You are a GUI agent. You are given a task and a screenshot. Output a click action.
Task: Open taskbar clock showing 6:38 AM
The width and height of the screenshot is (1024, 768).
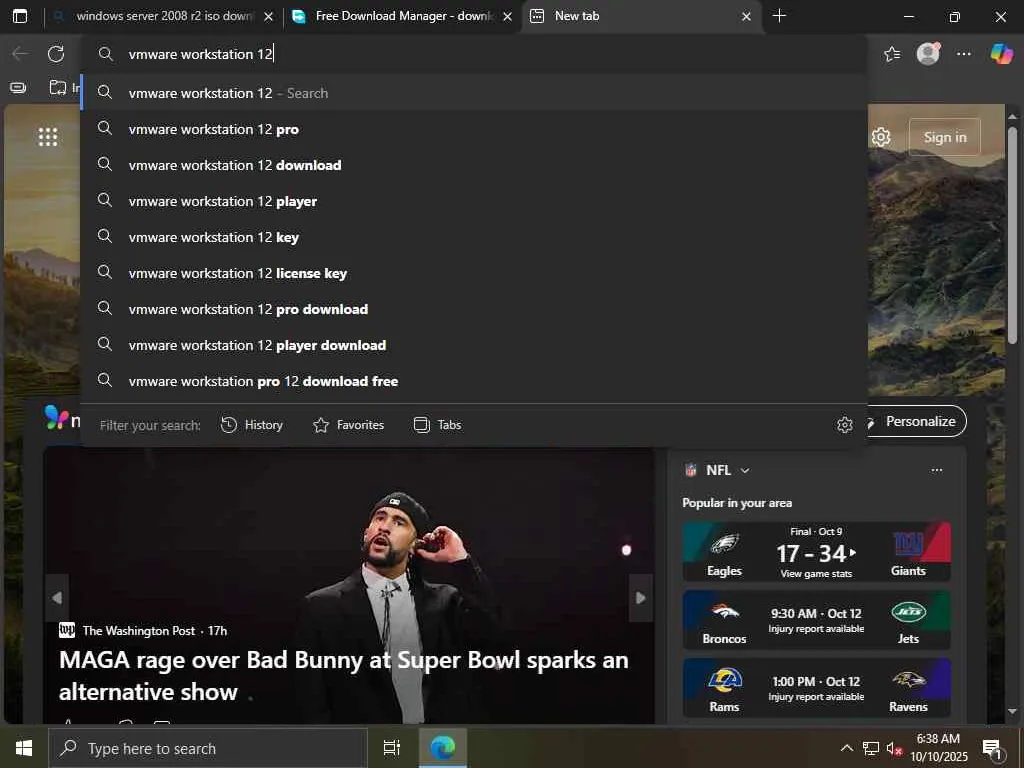[x=938, y=748]
